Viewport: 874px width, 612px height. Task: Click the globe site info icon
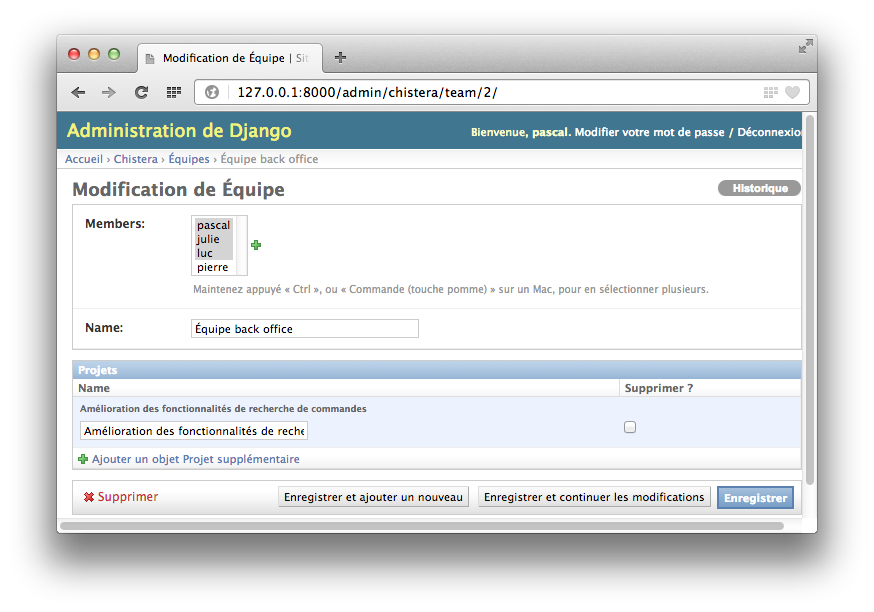[x=212, y=92]
